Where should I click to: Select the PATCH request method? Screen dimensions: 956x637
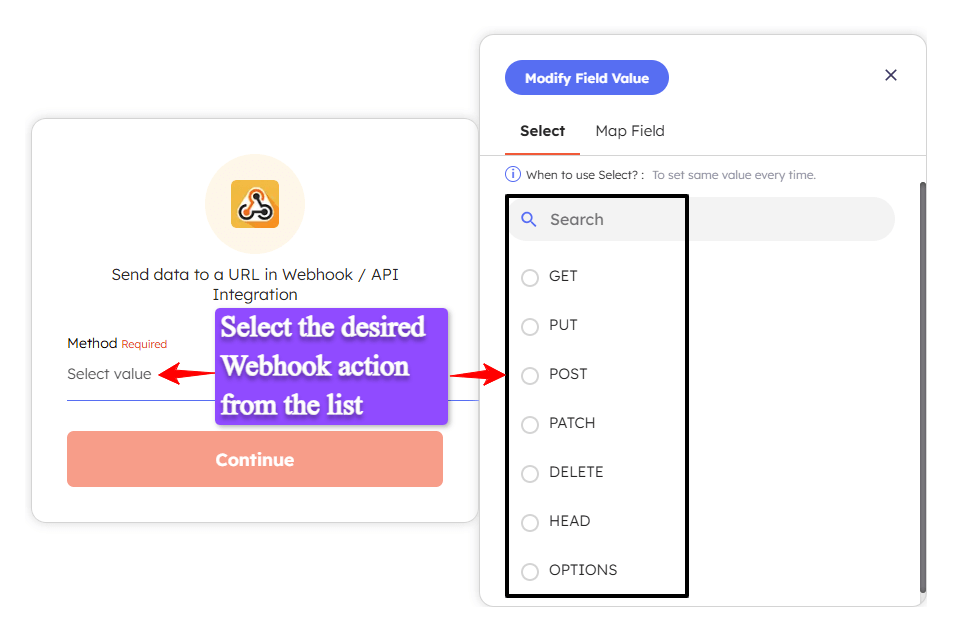pyautogui.click(x=529, y=424)
